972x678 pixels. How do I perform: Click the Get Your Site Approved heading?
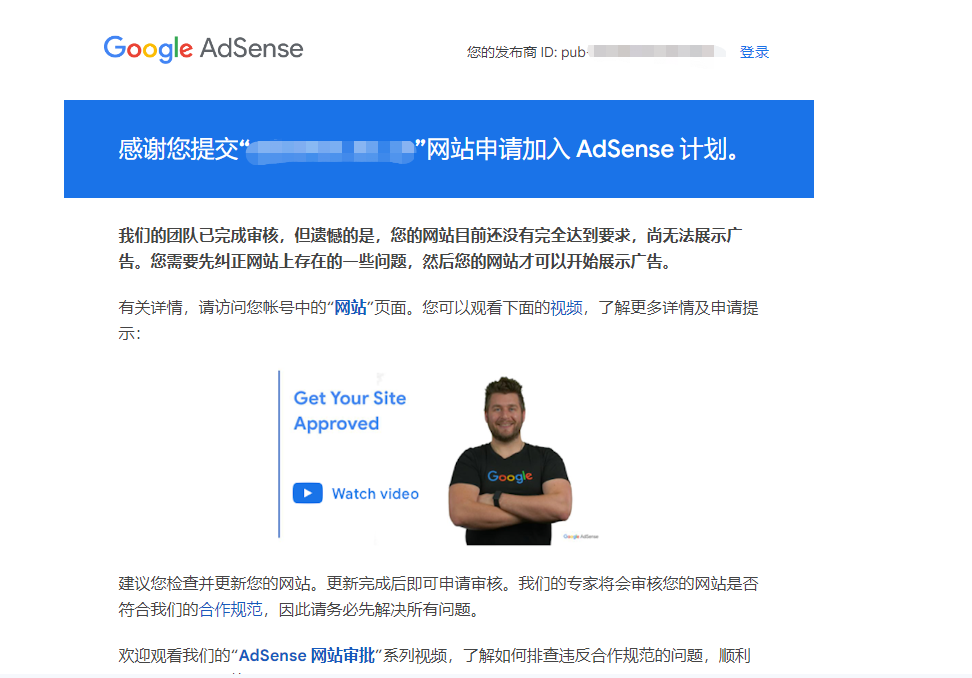(350, 410)
